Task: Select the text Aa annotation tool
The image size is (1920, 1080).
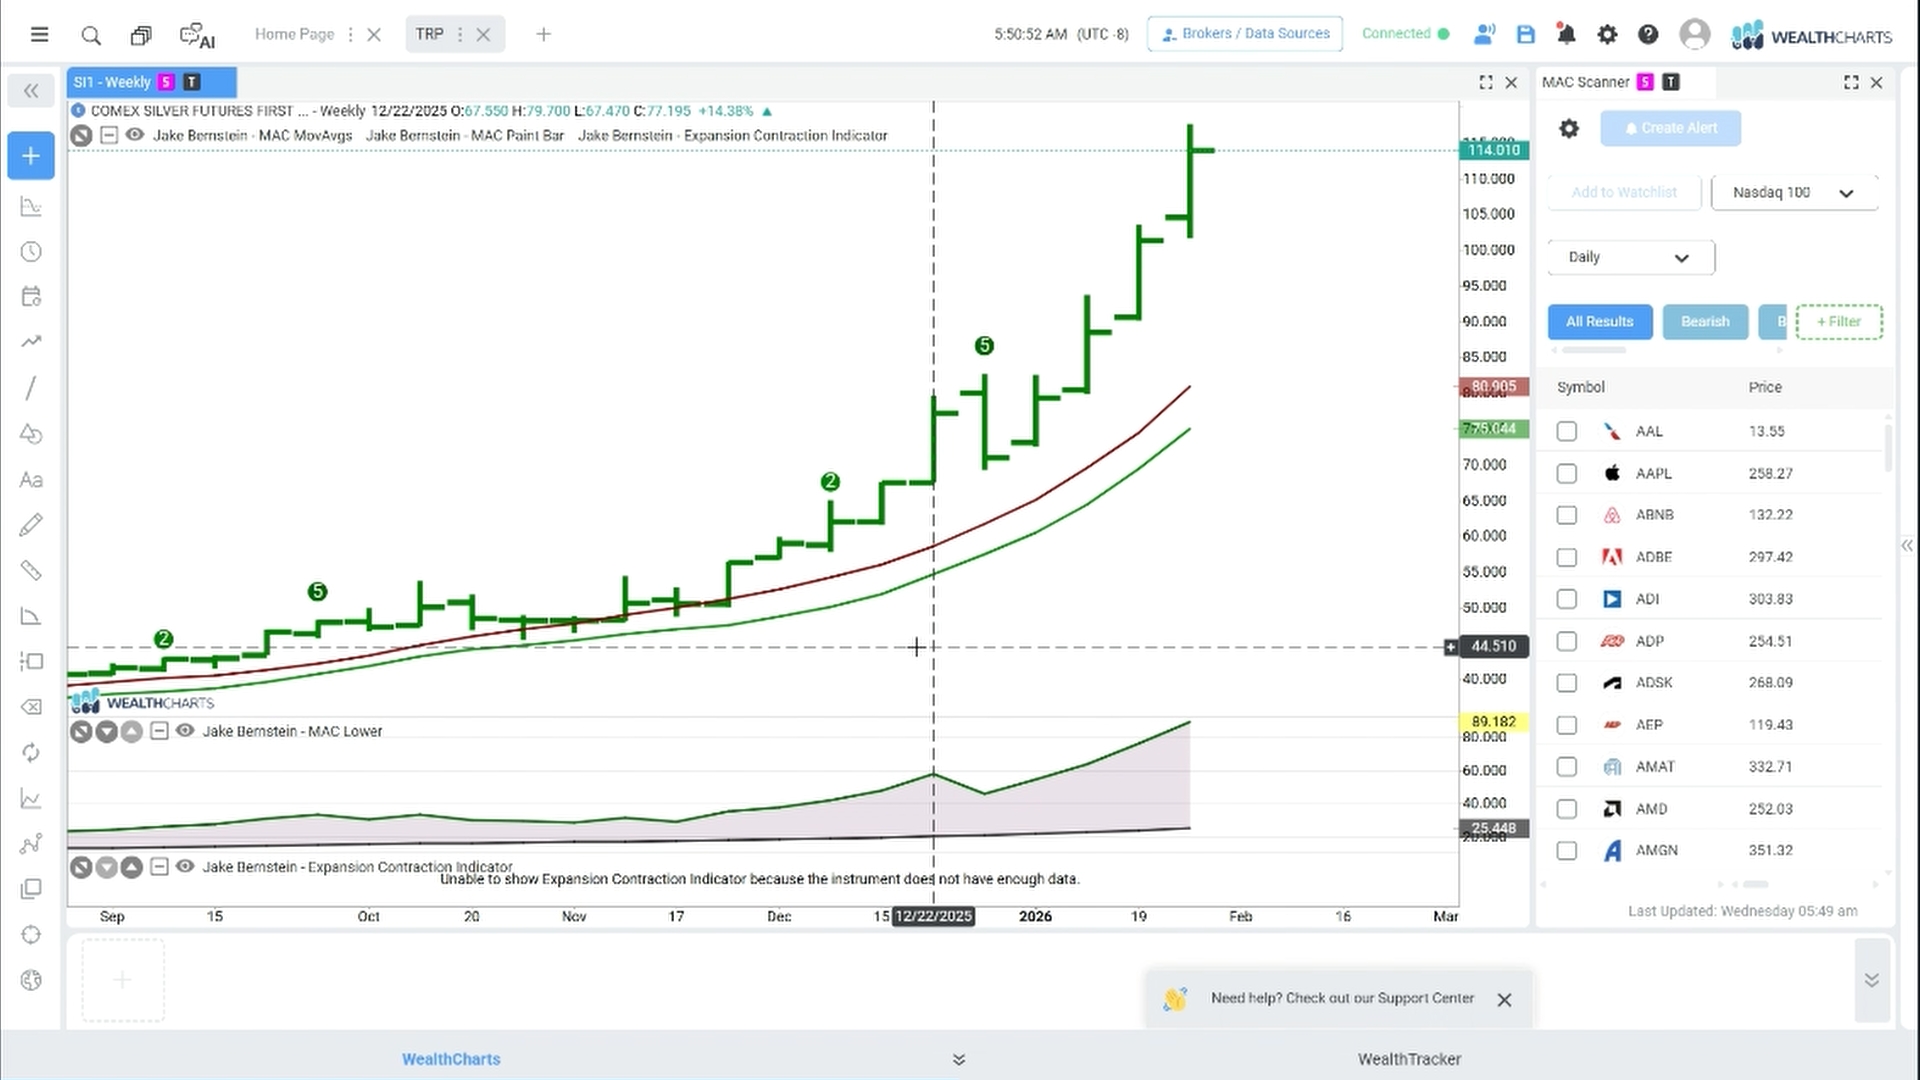Action: [x=31, y=480]
